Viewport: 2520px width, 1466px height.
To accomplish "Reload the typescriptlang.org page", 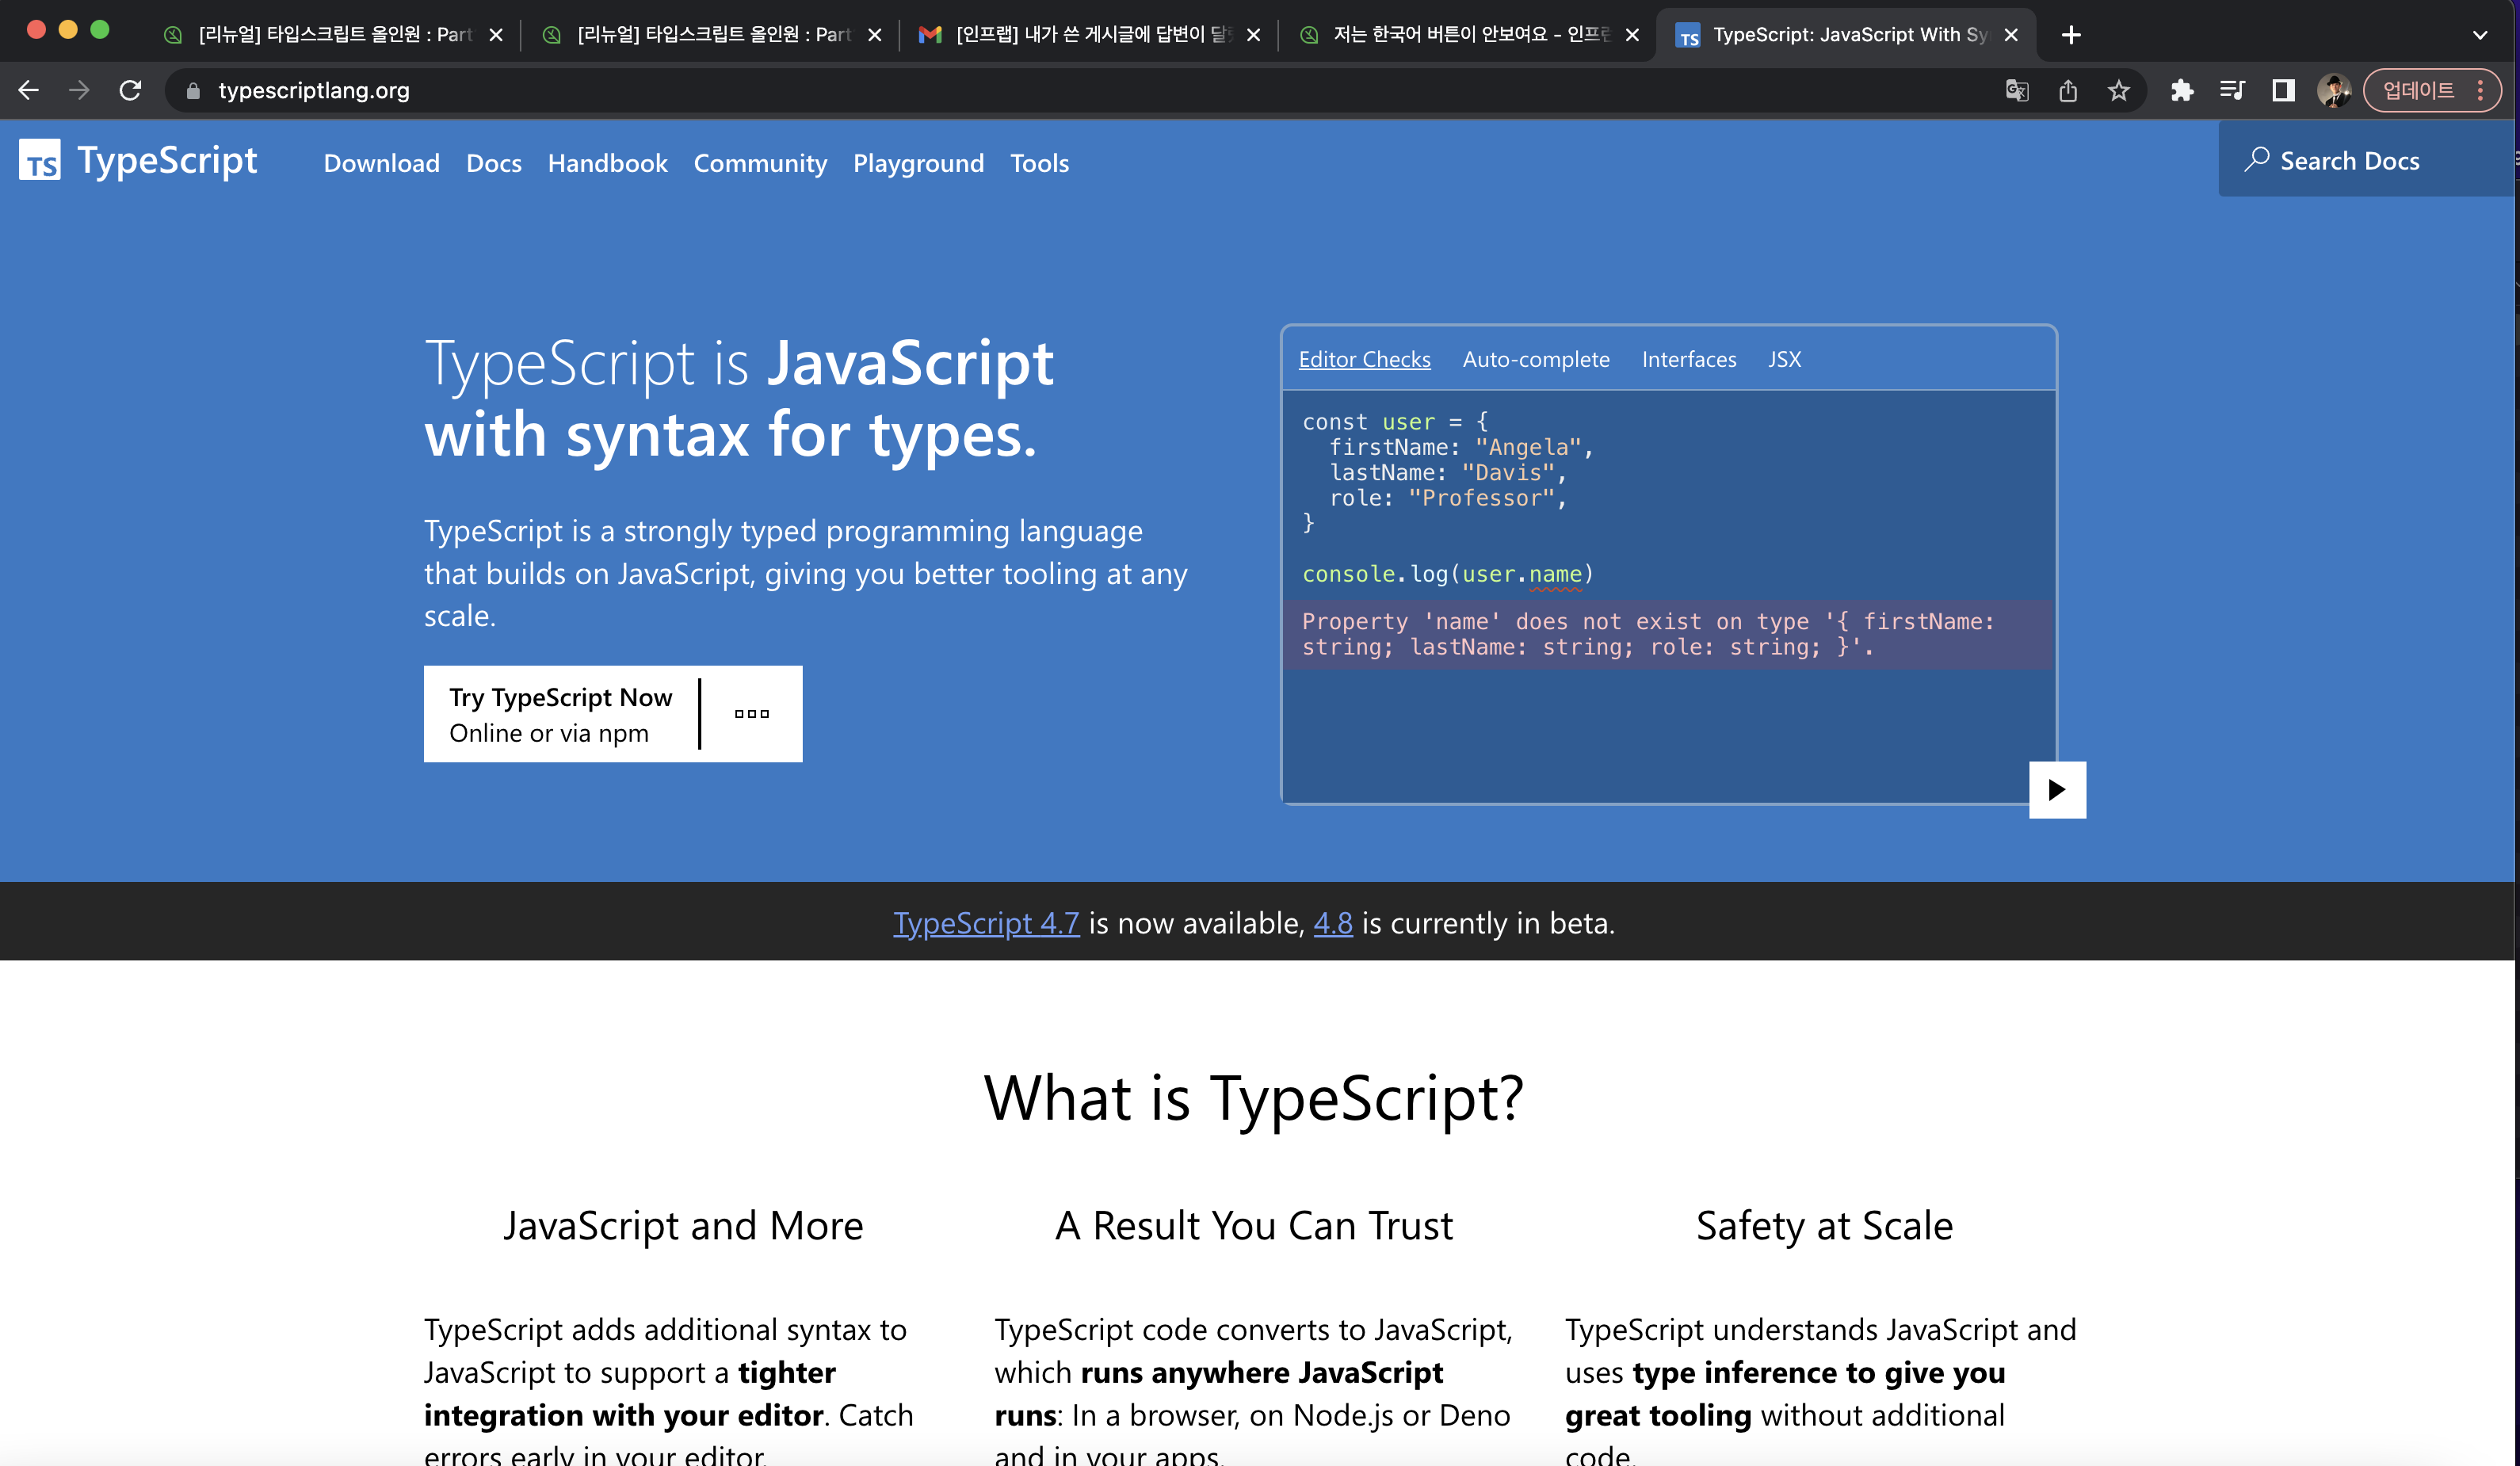I will point(130,90).
